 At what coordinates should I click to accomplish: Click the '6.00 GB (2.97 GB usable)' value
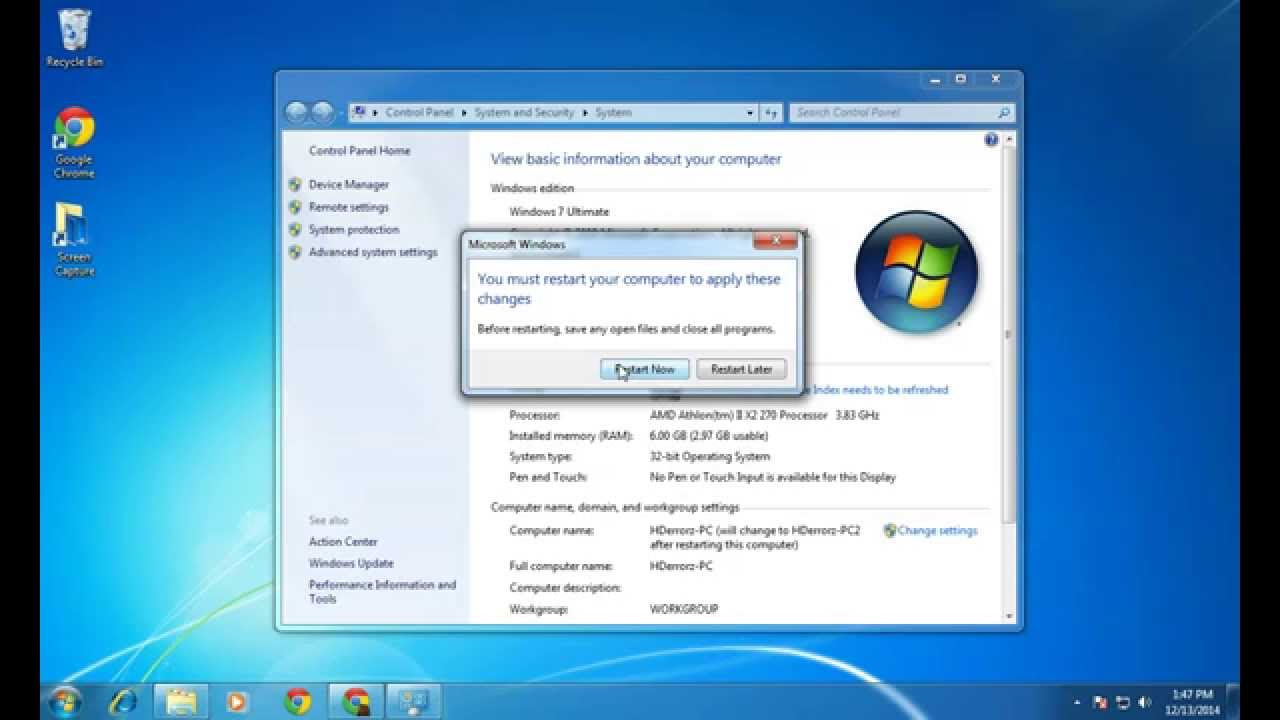709,436
